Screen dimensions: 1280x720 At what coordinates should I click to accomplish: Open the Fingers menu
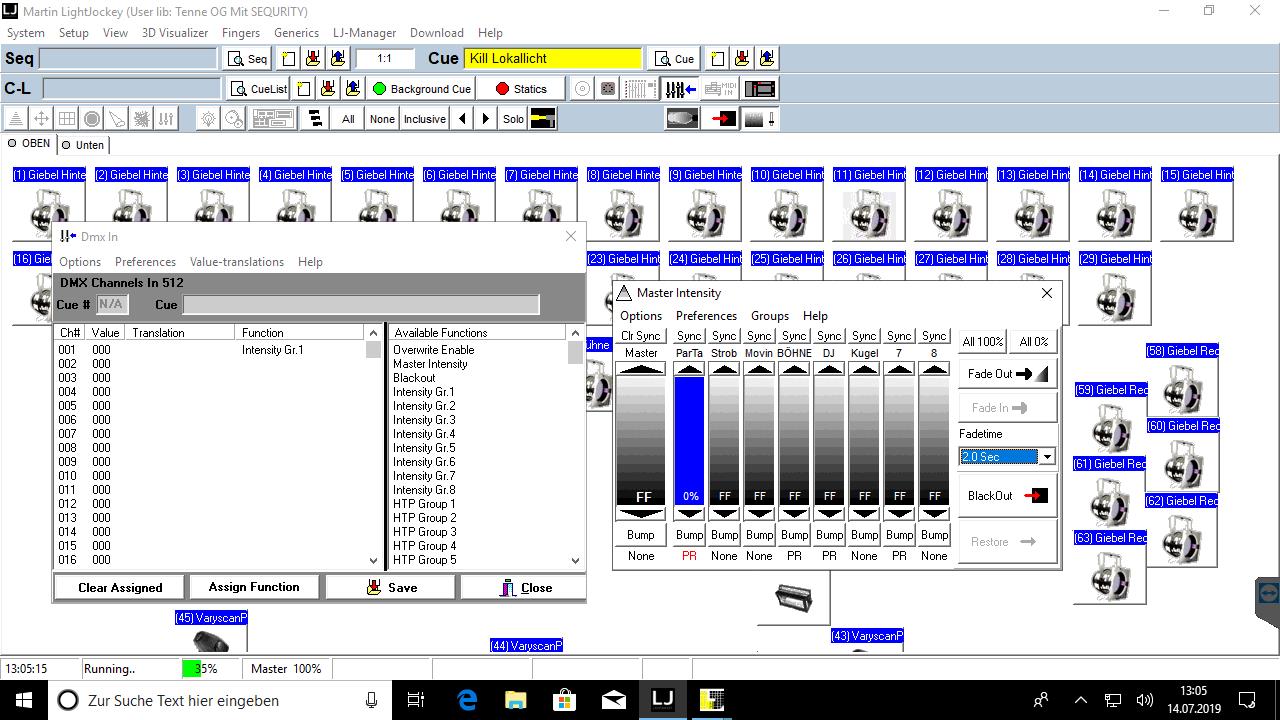pos(241,33)
